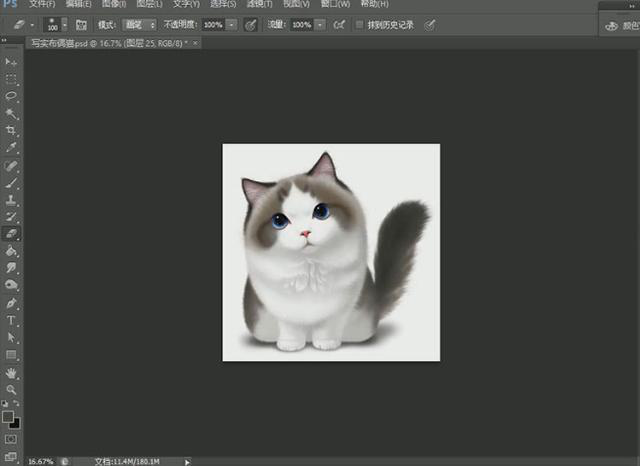Open the 模式 eraser mode dropdown
The width and height of the screenshot is (640, 466).
pyautogui.click(x=139, y=23)
